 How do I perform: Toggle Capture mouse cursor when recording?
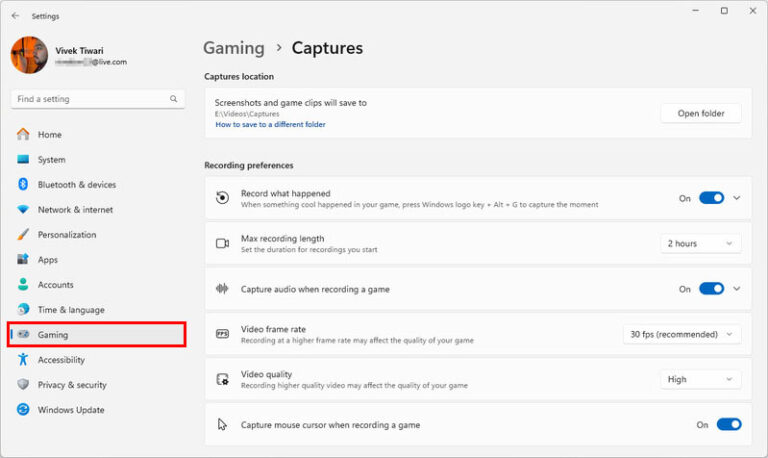point(729,425)
